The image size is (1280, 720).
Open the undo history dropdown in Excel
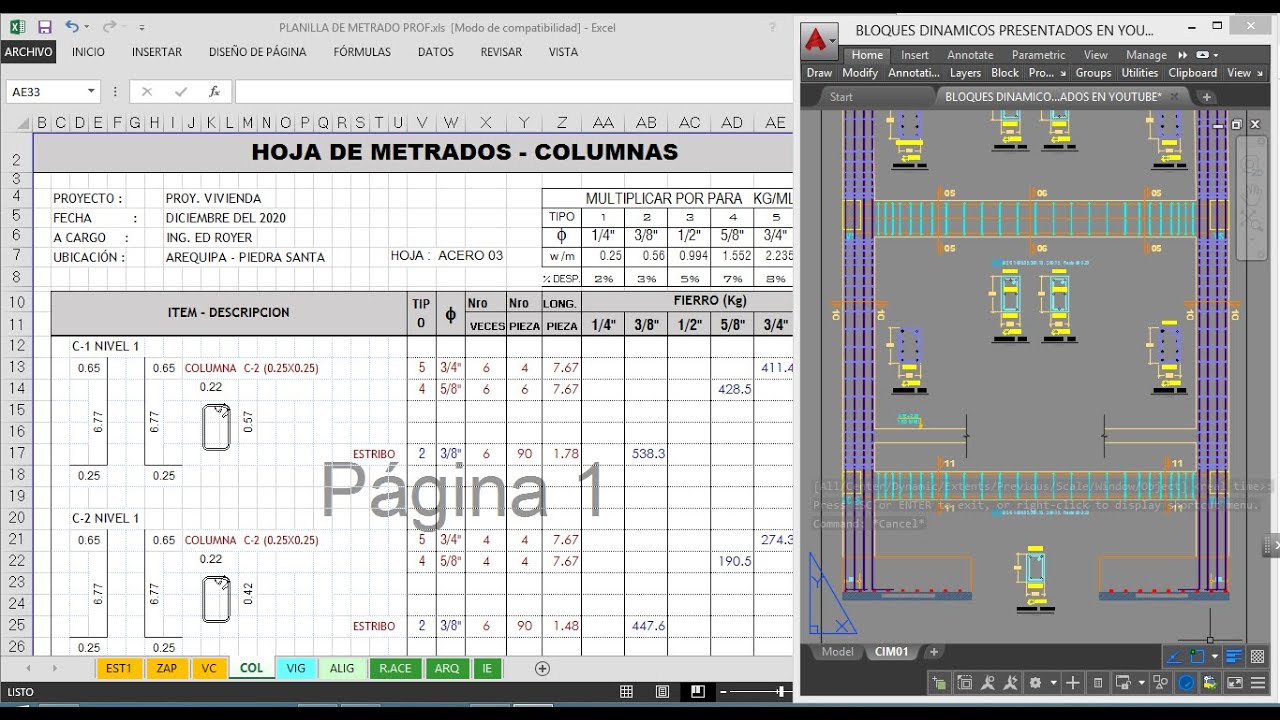86,27
